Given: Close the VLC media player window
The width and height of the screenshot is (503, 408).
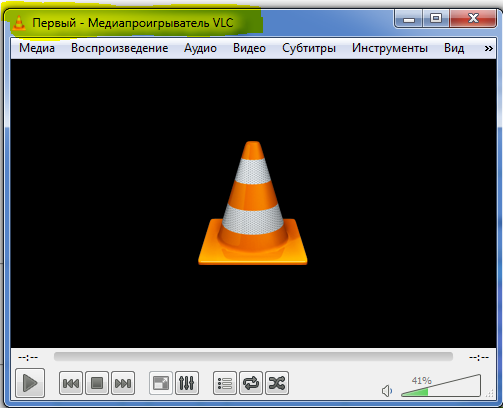Looking at the screenshot, I should pyautogui.click(x=473, y=18).
